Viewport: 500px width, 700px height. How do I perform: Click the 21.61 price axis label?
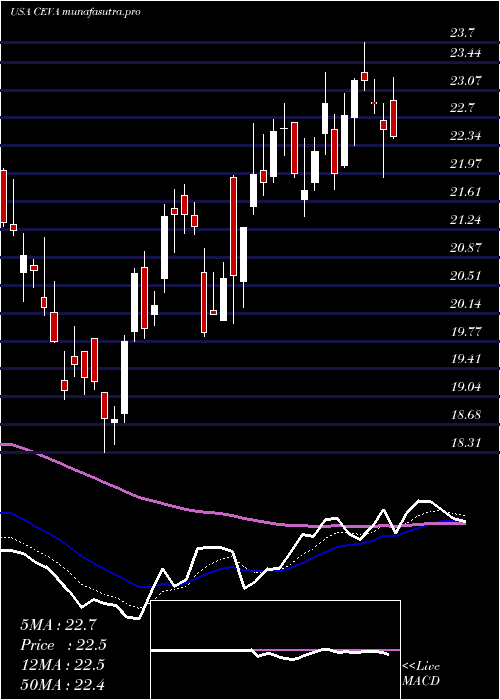point(466,192)
